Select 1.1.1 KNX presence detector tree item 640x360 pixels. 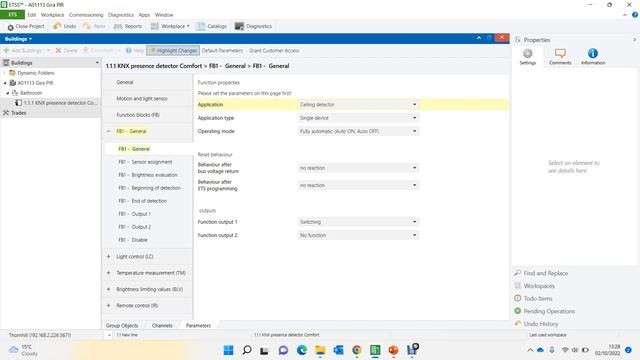60,103
